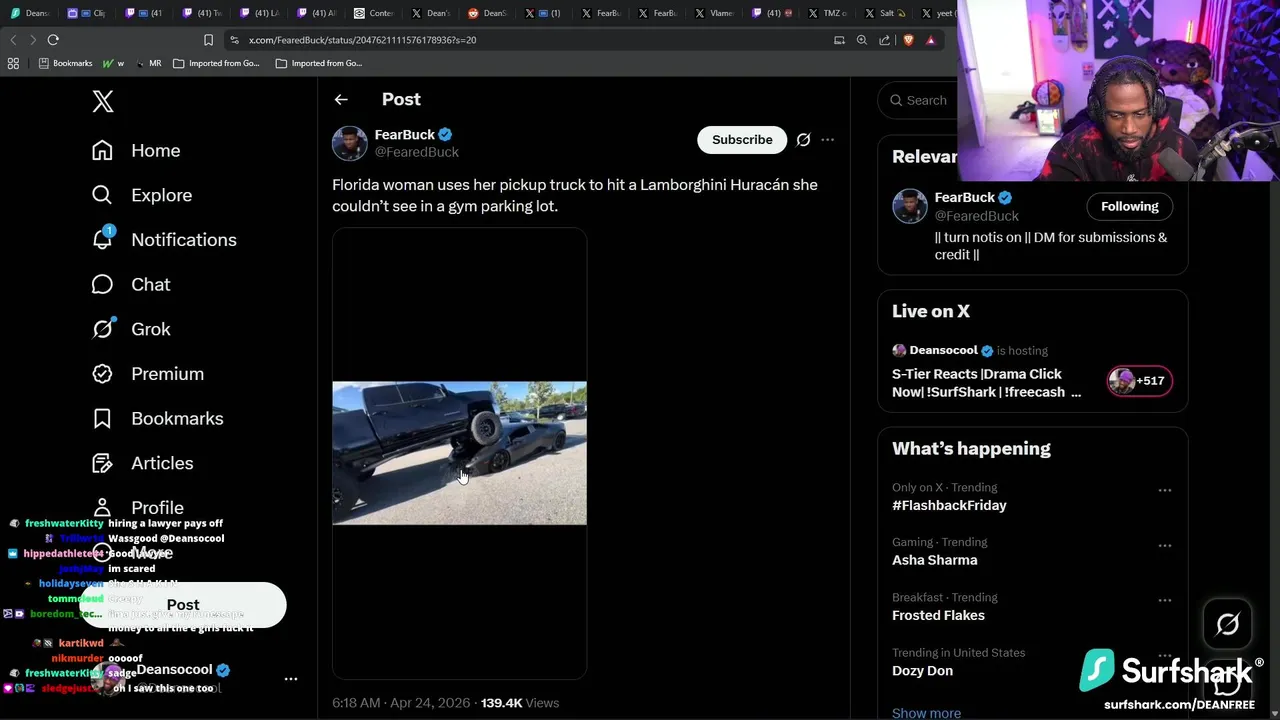This screenshot has height=720, width=1280.
Task: Go back using the Post arrow
Action: 341,100
